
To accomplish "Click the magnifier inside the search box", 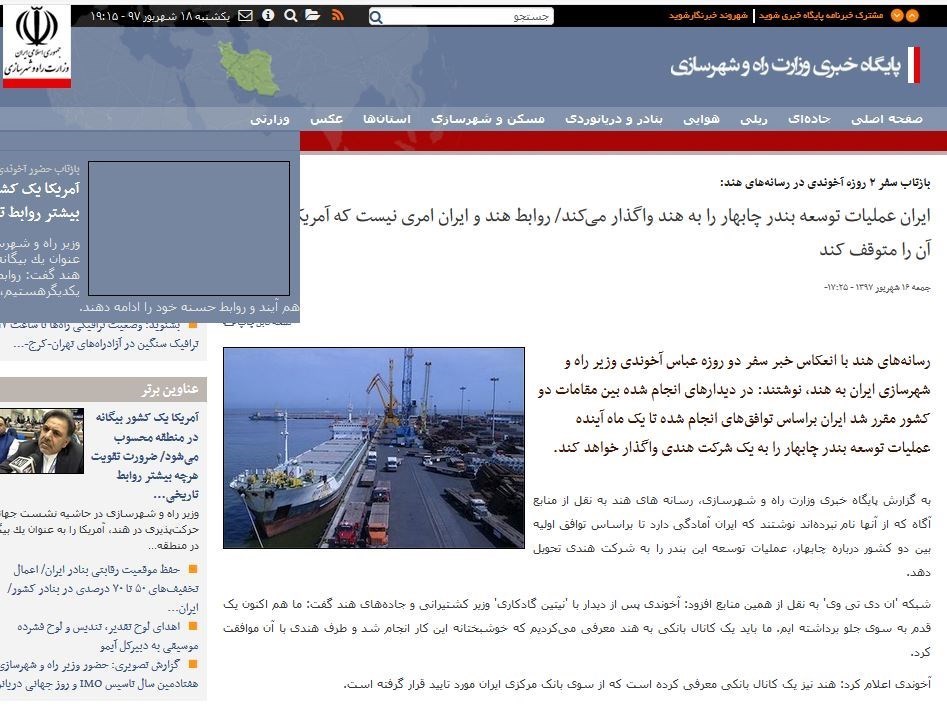I will 377,17.
